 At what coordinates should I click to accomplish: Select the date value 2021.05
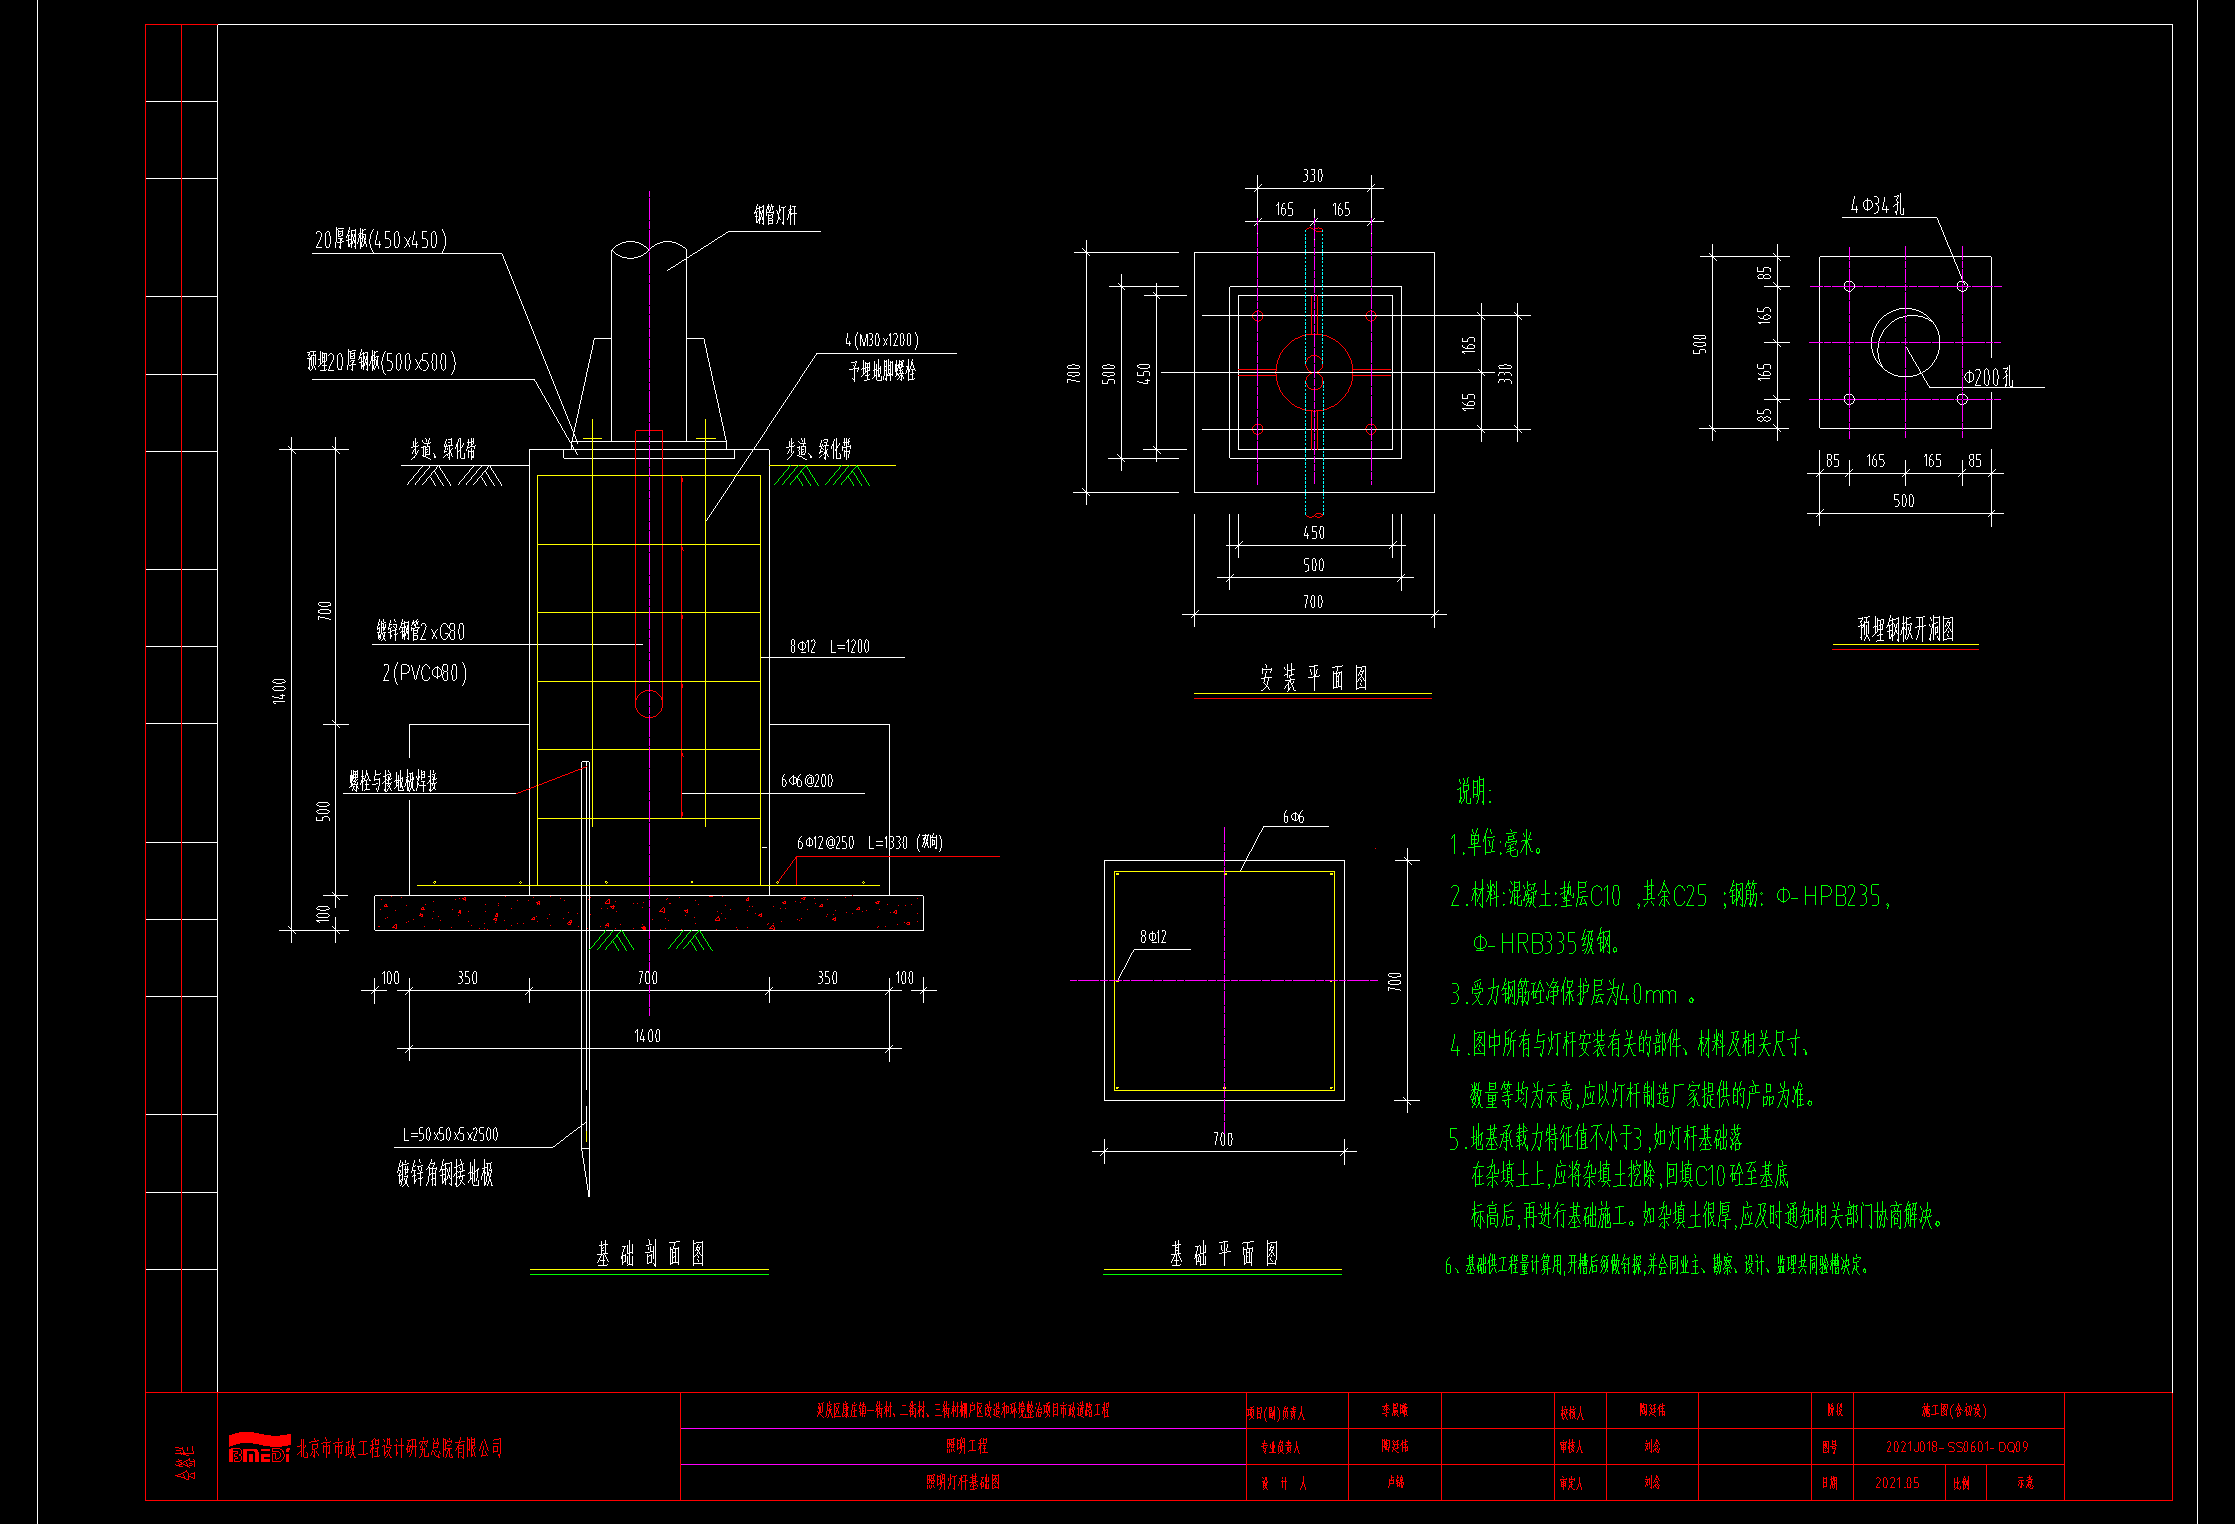click(x=1897, y=1482)
